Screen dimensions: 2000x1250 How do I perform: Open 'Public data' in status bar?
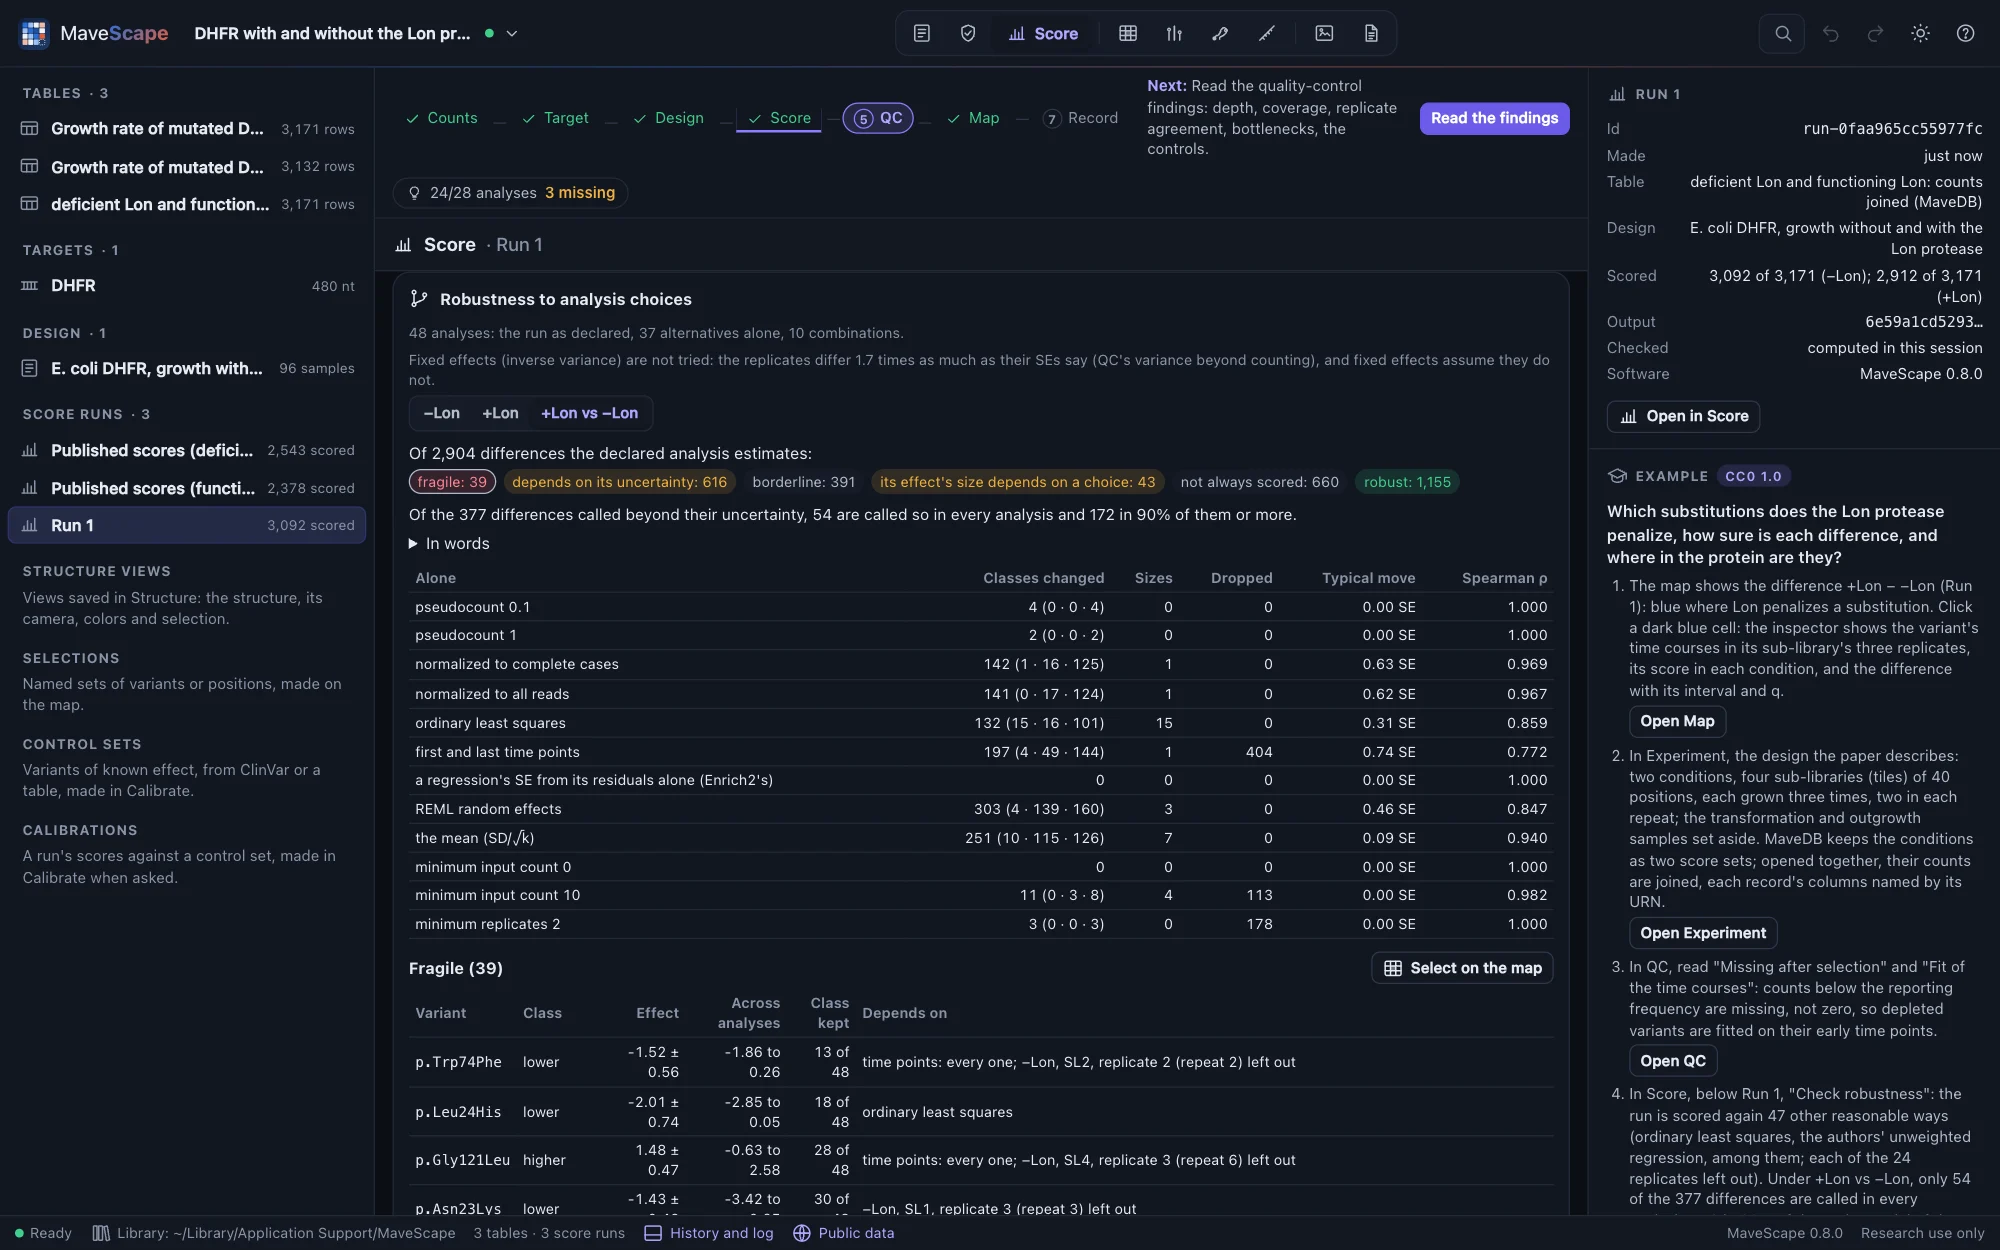(844, 1233)
